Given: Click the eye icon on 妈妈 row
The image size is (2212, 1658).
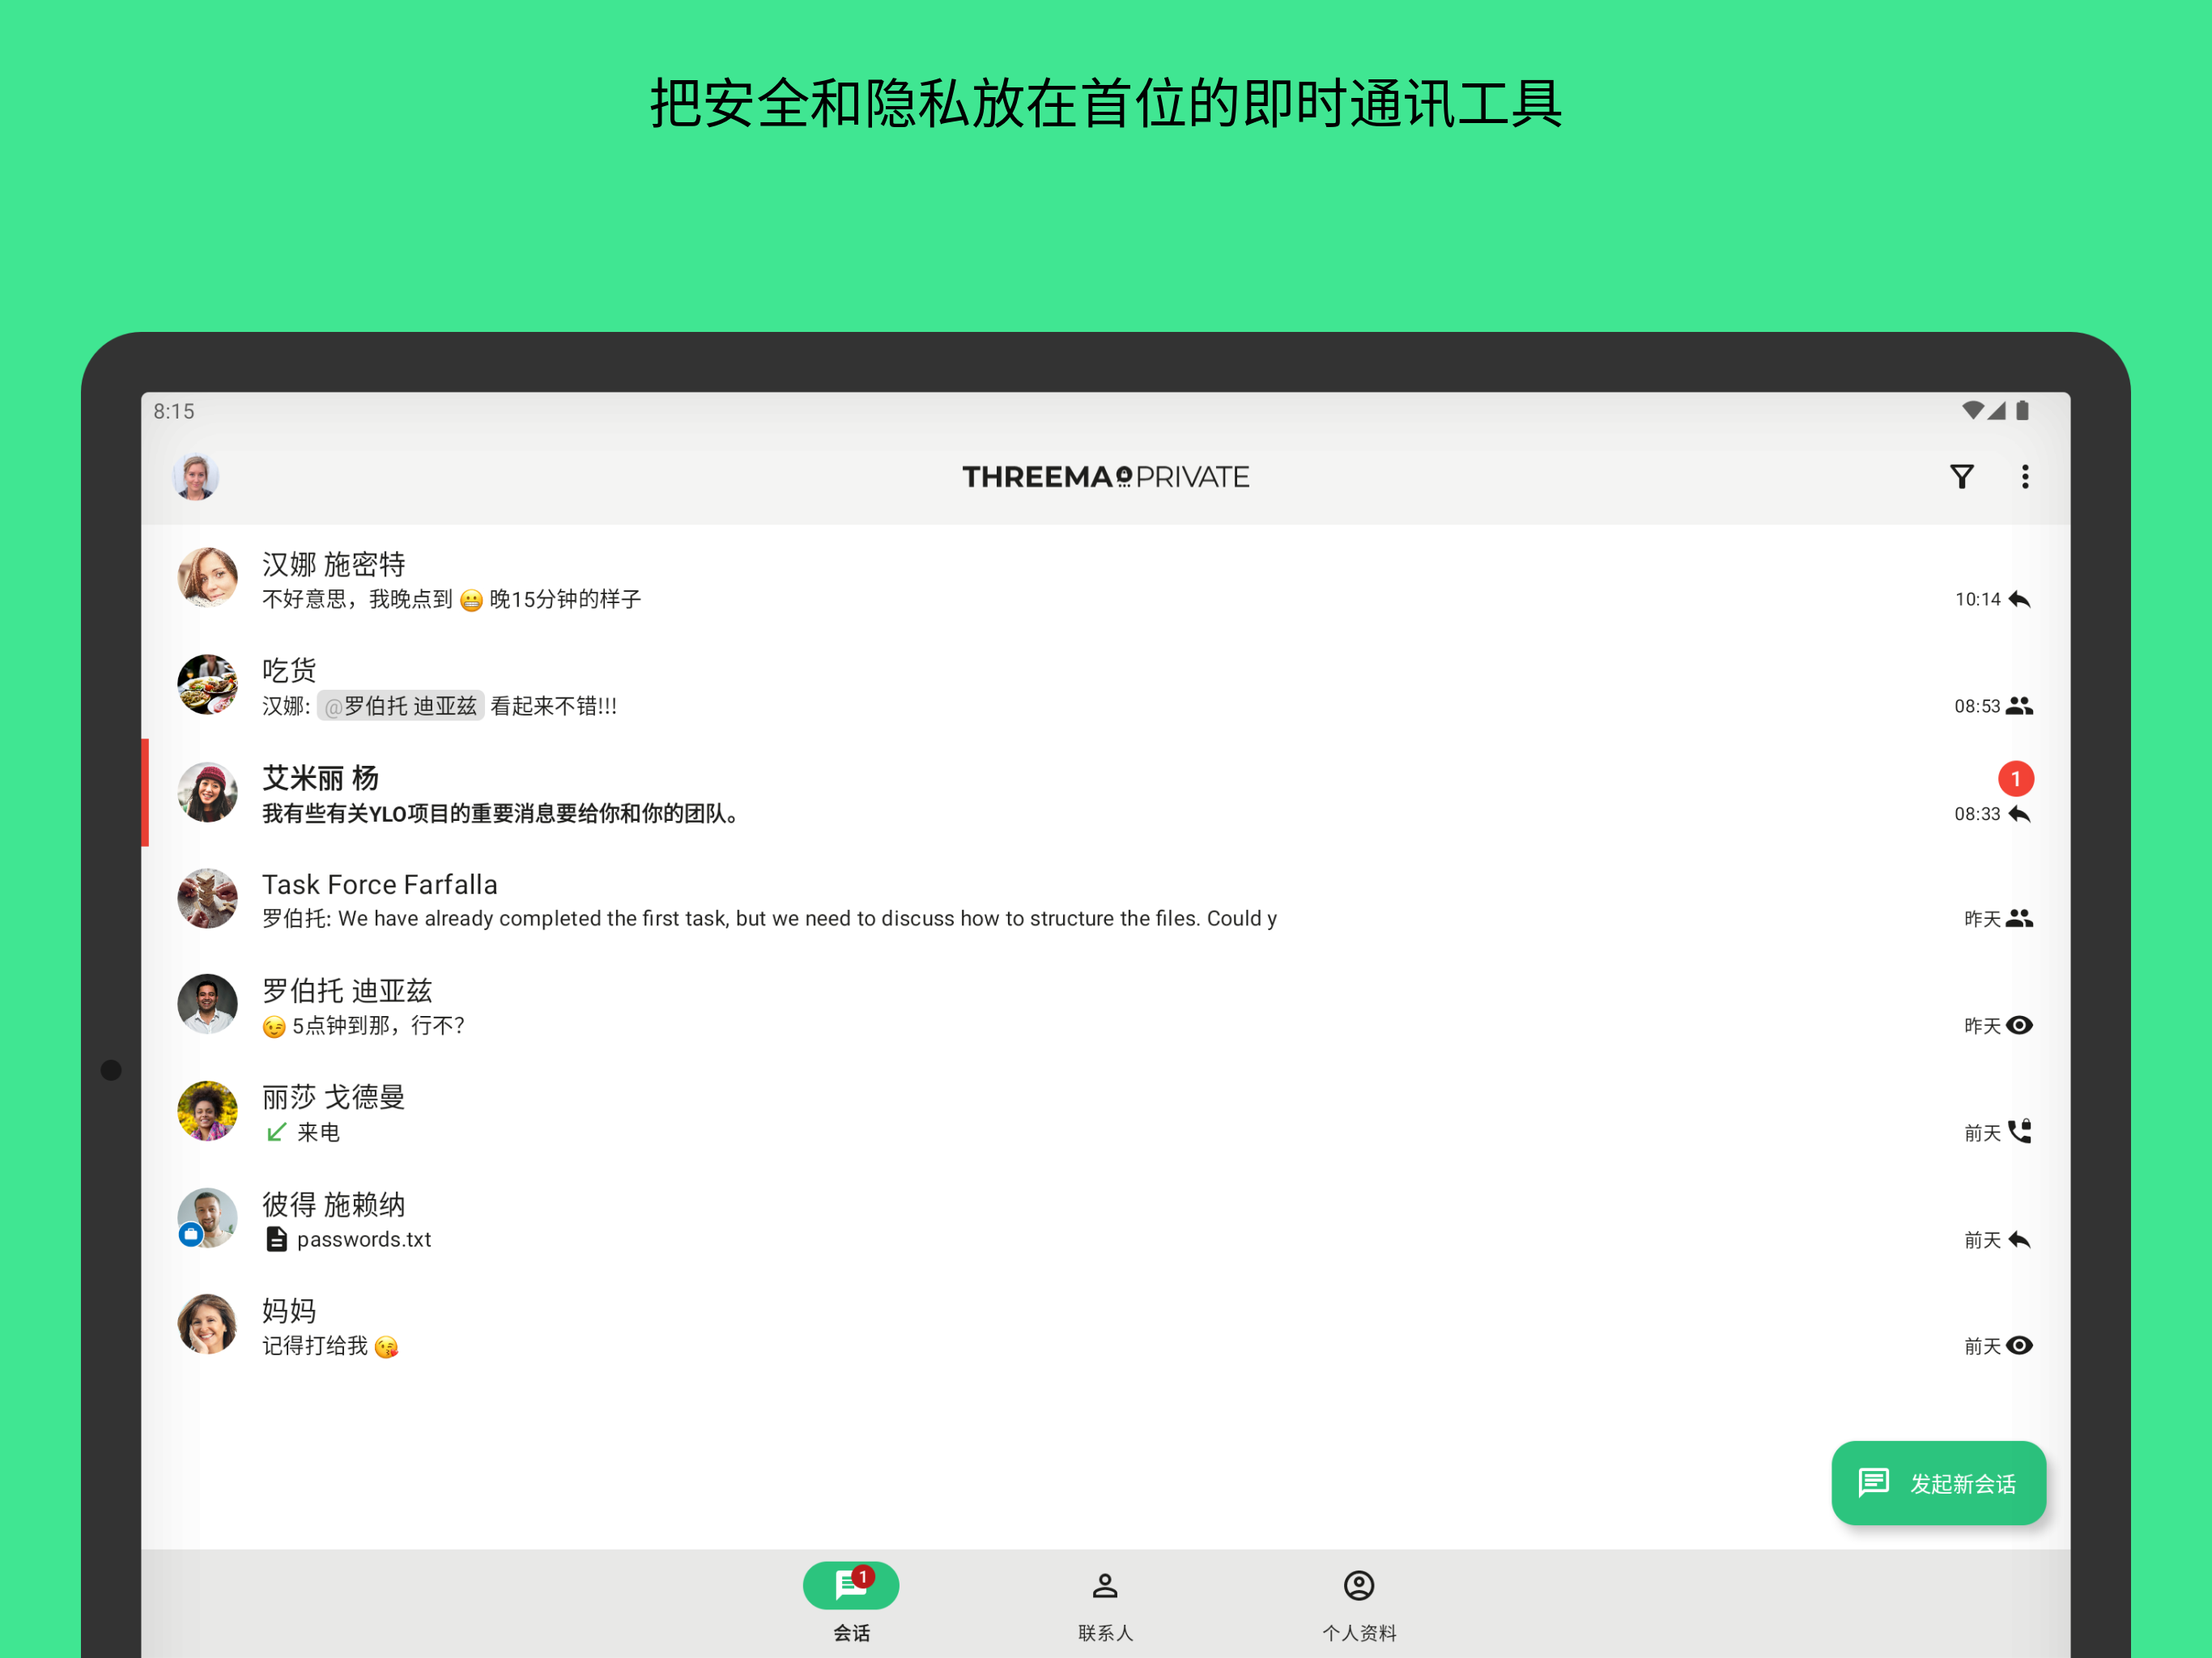Looking at the screenshot, I should point(2019,1345).
